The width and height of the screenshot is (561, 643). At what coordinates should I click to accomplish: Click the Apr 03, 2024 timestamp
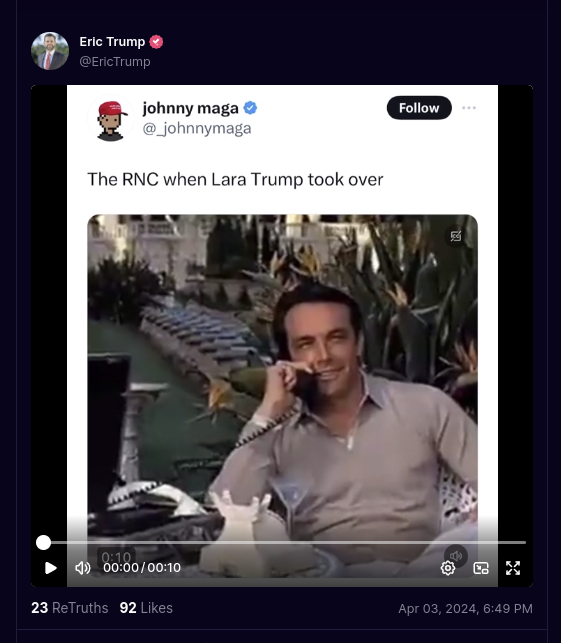coord(465,609)
